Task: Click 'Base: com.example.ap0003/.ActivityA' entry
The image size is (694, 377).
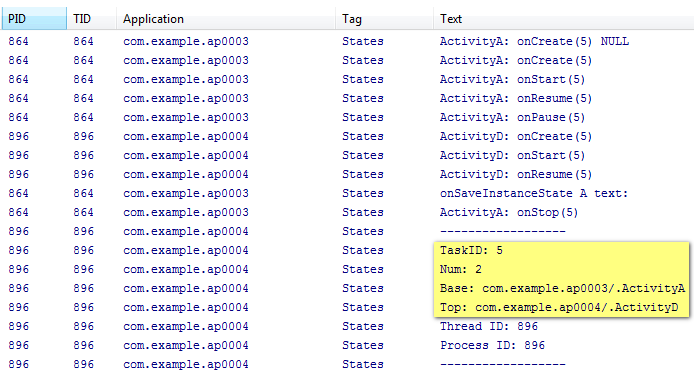Action: 562,289
